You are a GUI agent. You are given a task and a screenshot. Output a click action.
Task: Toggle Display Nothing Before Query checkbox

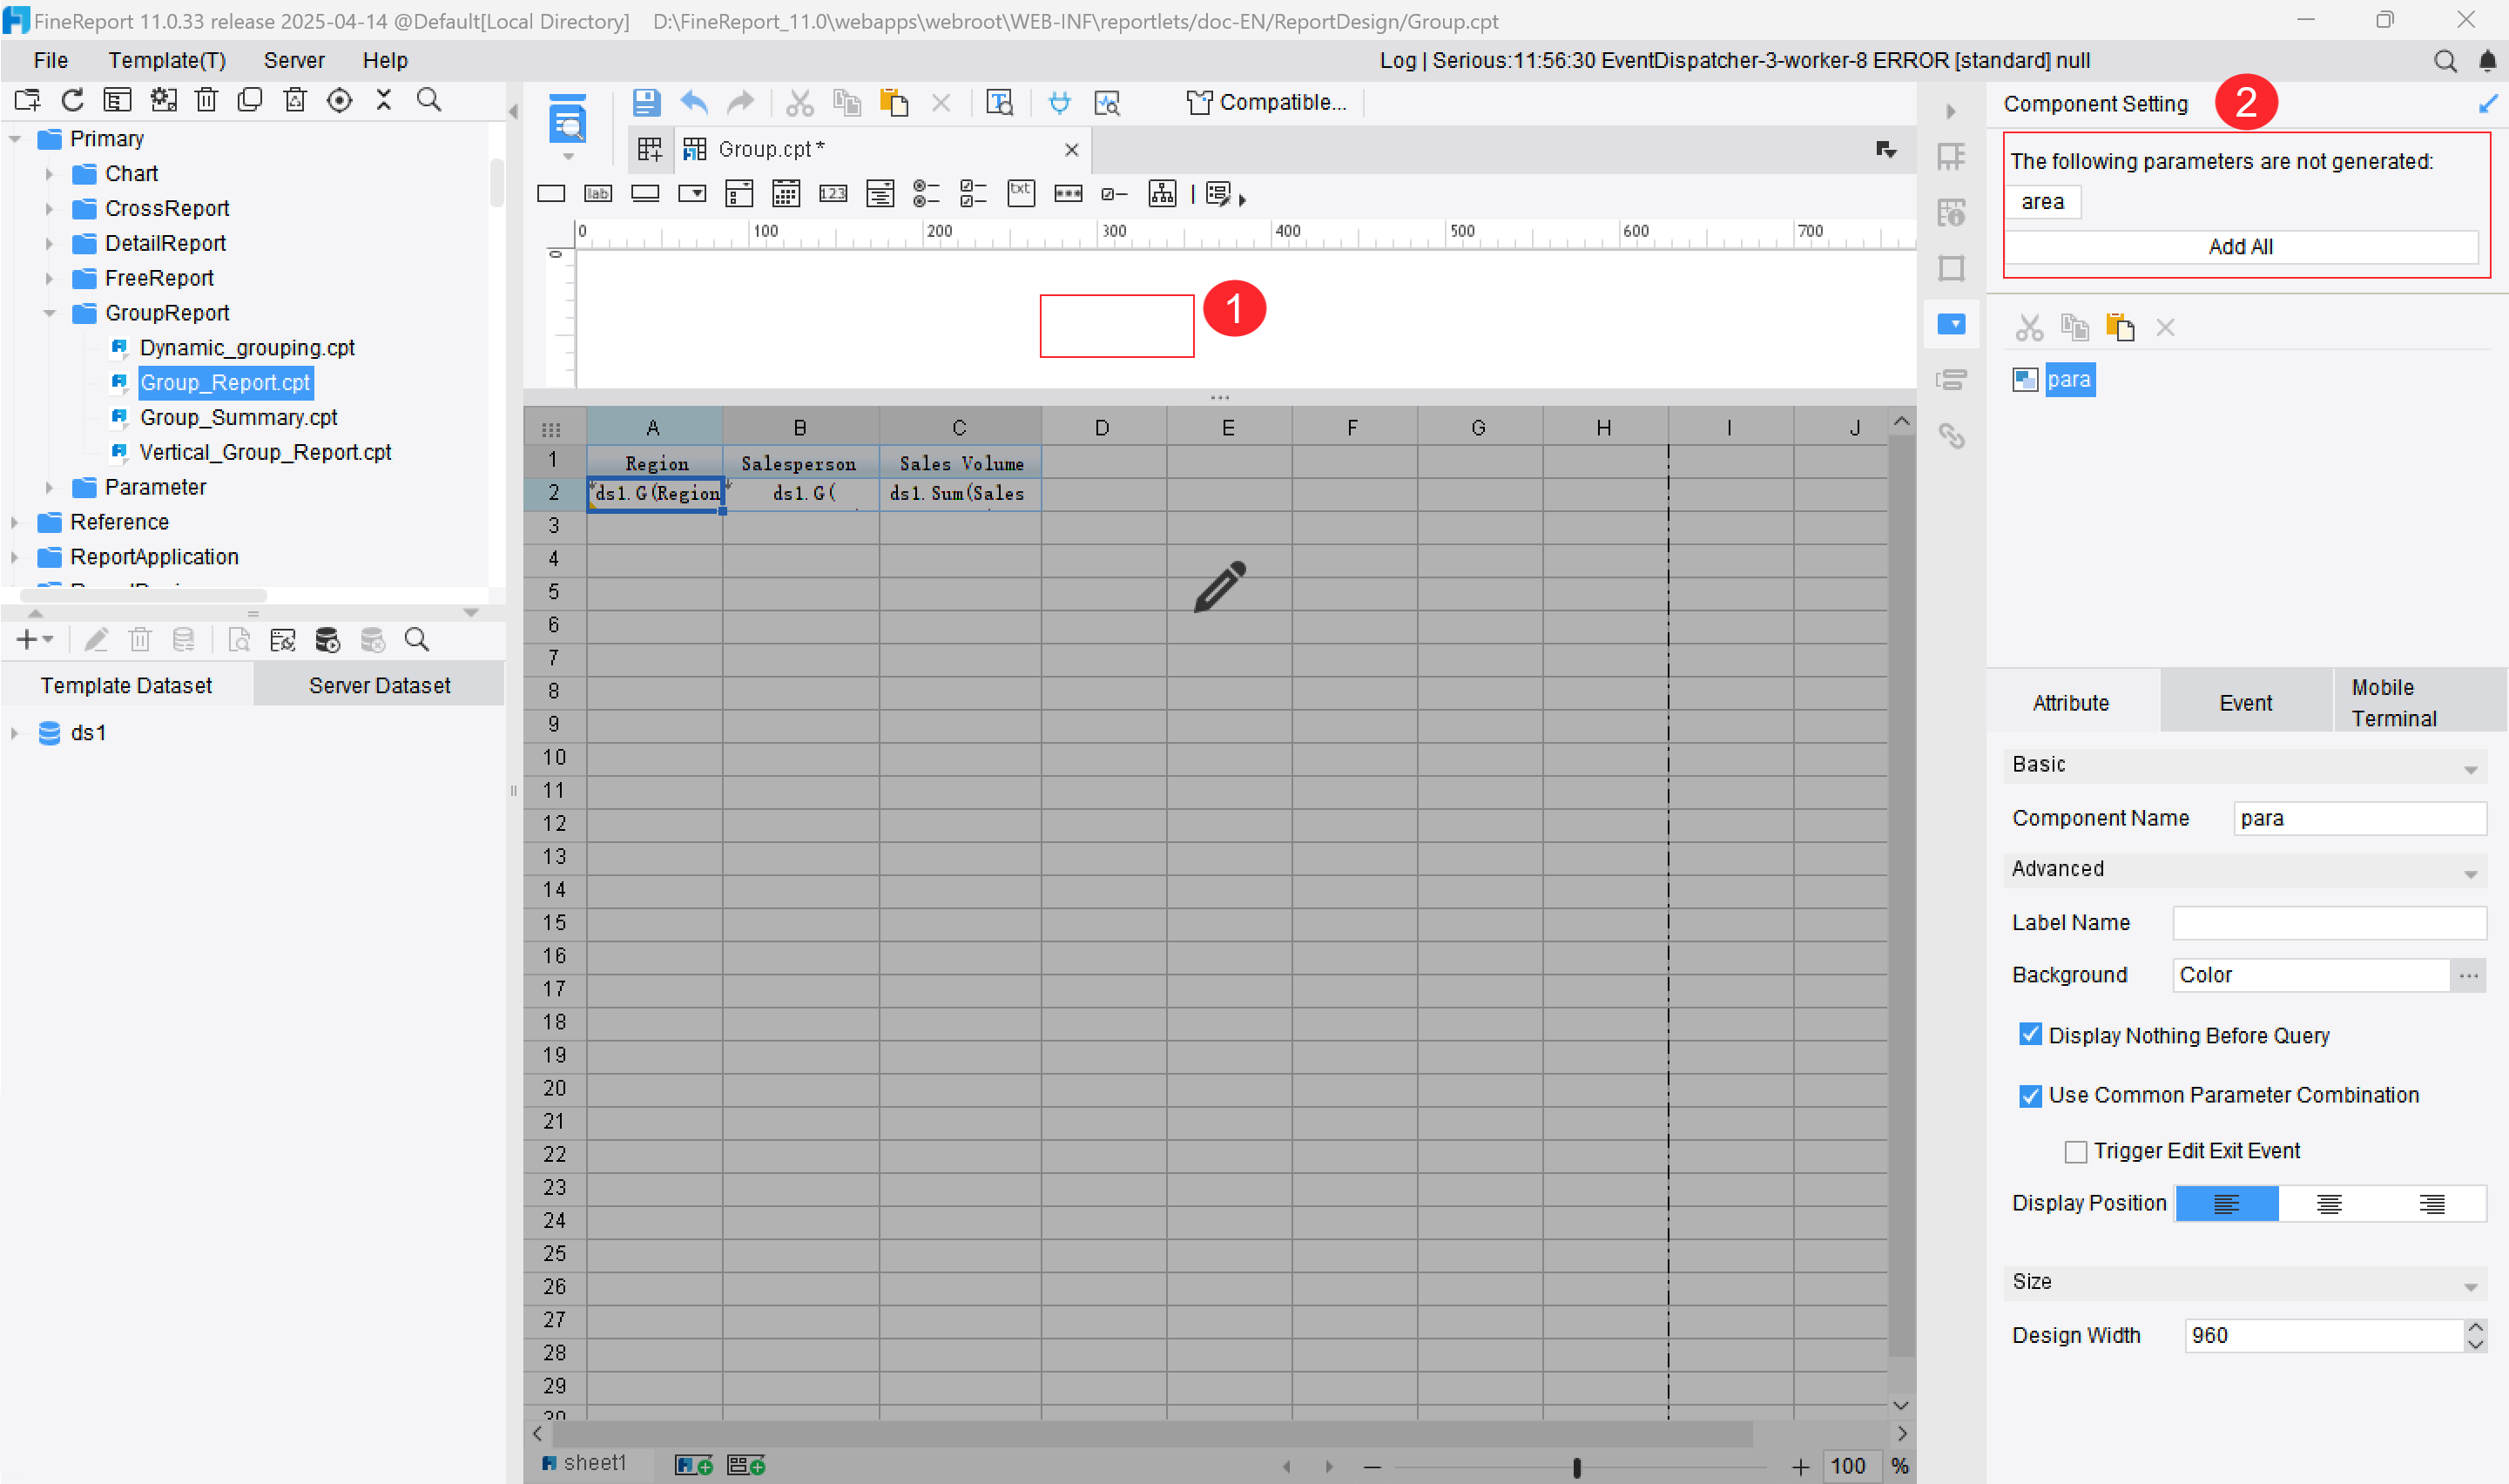pyautogui.click(x=2029, y=1035)
